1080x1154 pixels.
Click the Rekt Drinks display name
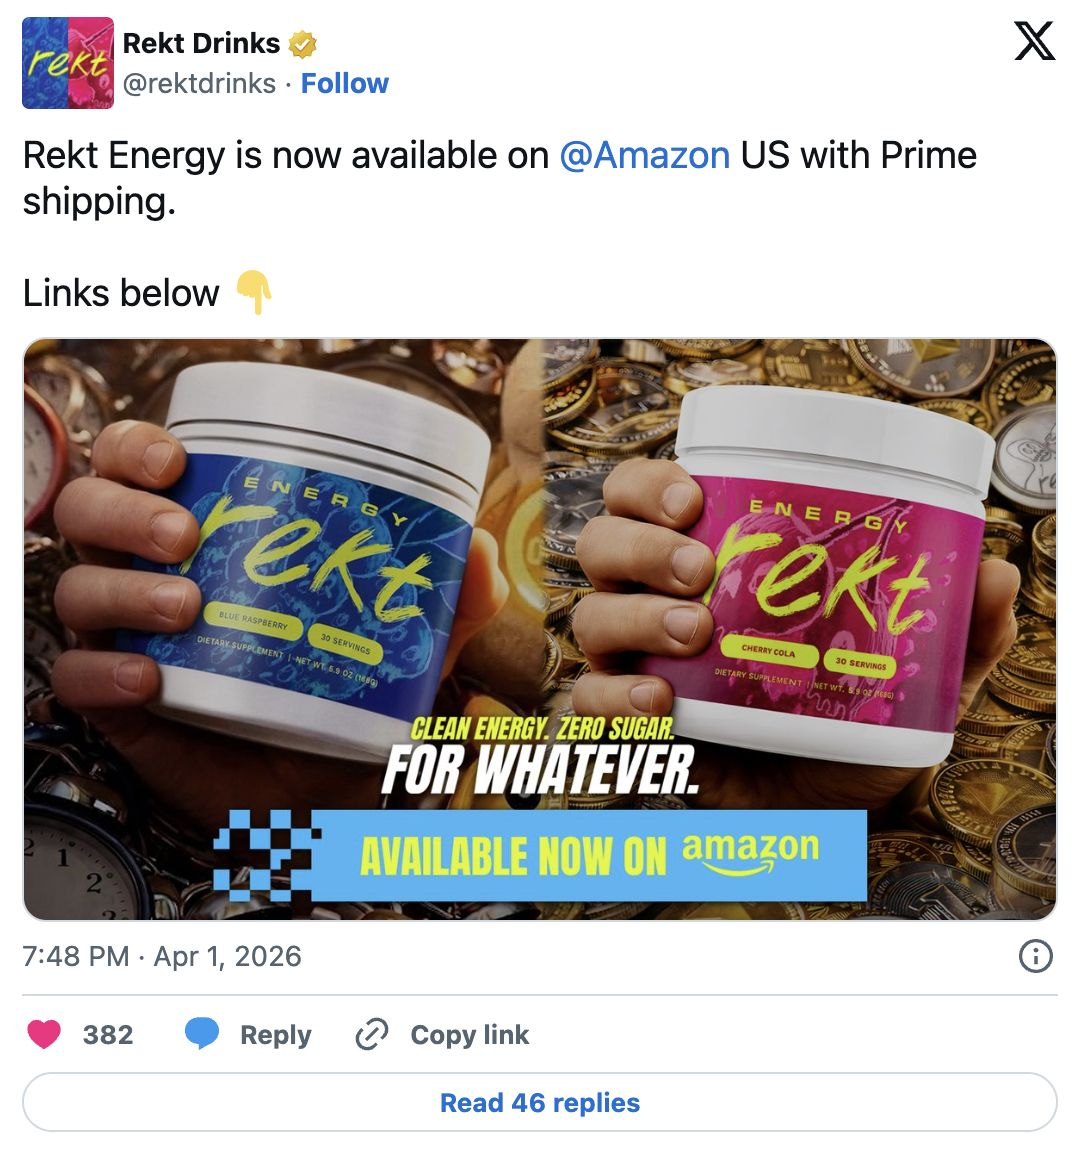point(201,43)
